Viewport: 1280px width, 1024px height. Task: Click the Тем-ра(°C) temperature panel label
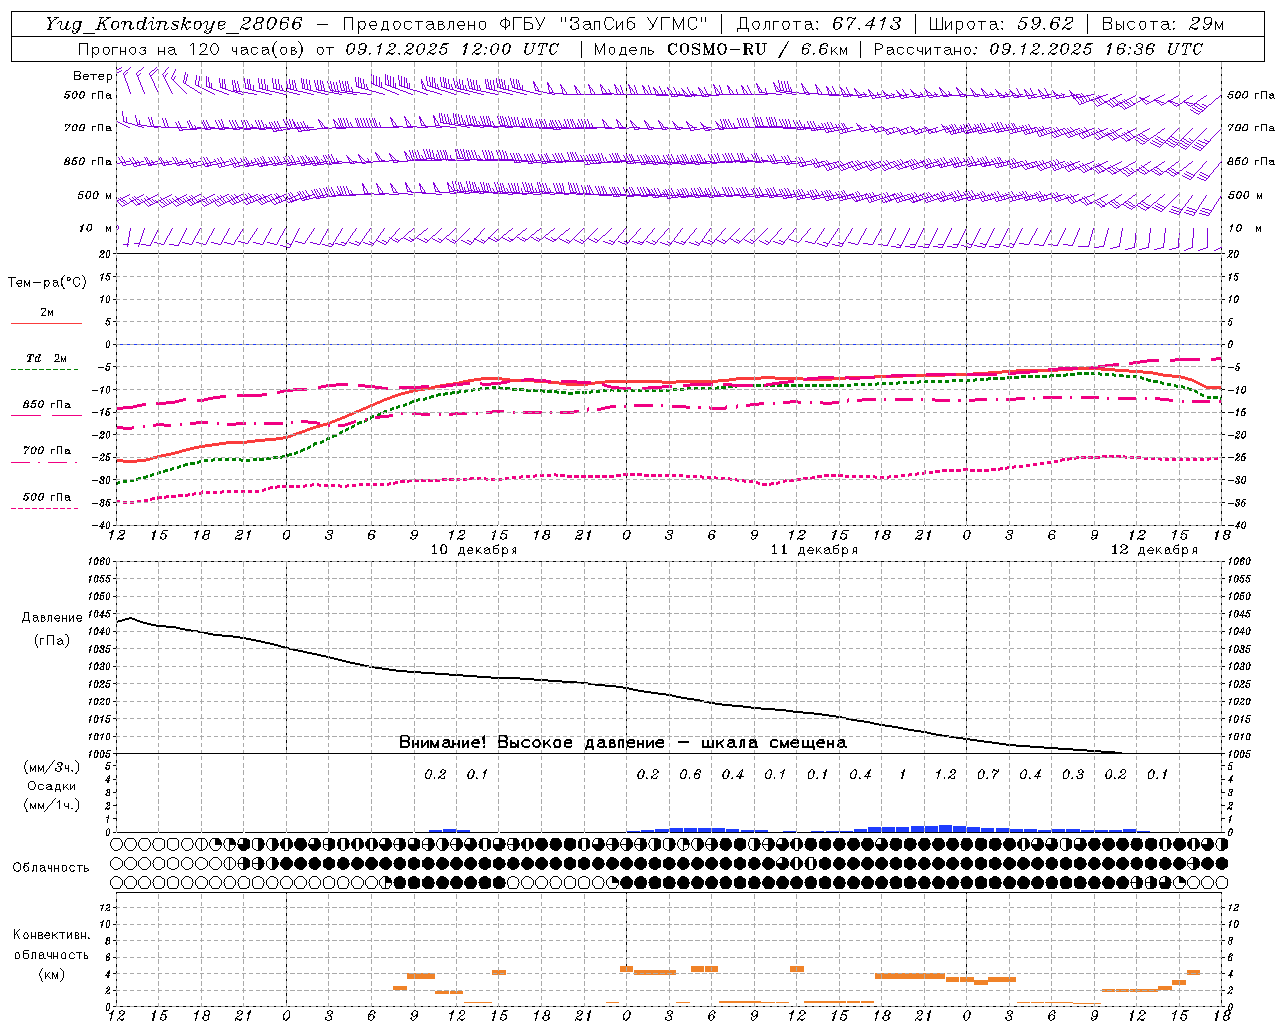pos(47,282)
